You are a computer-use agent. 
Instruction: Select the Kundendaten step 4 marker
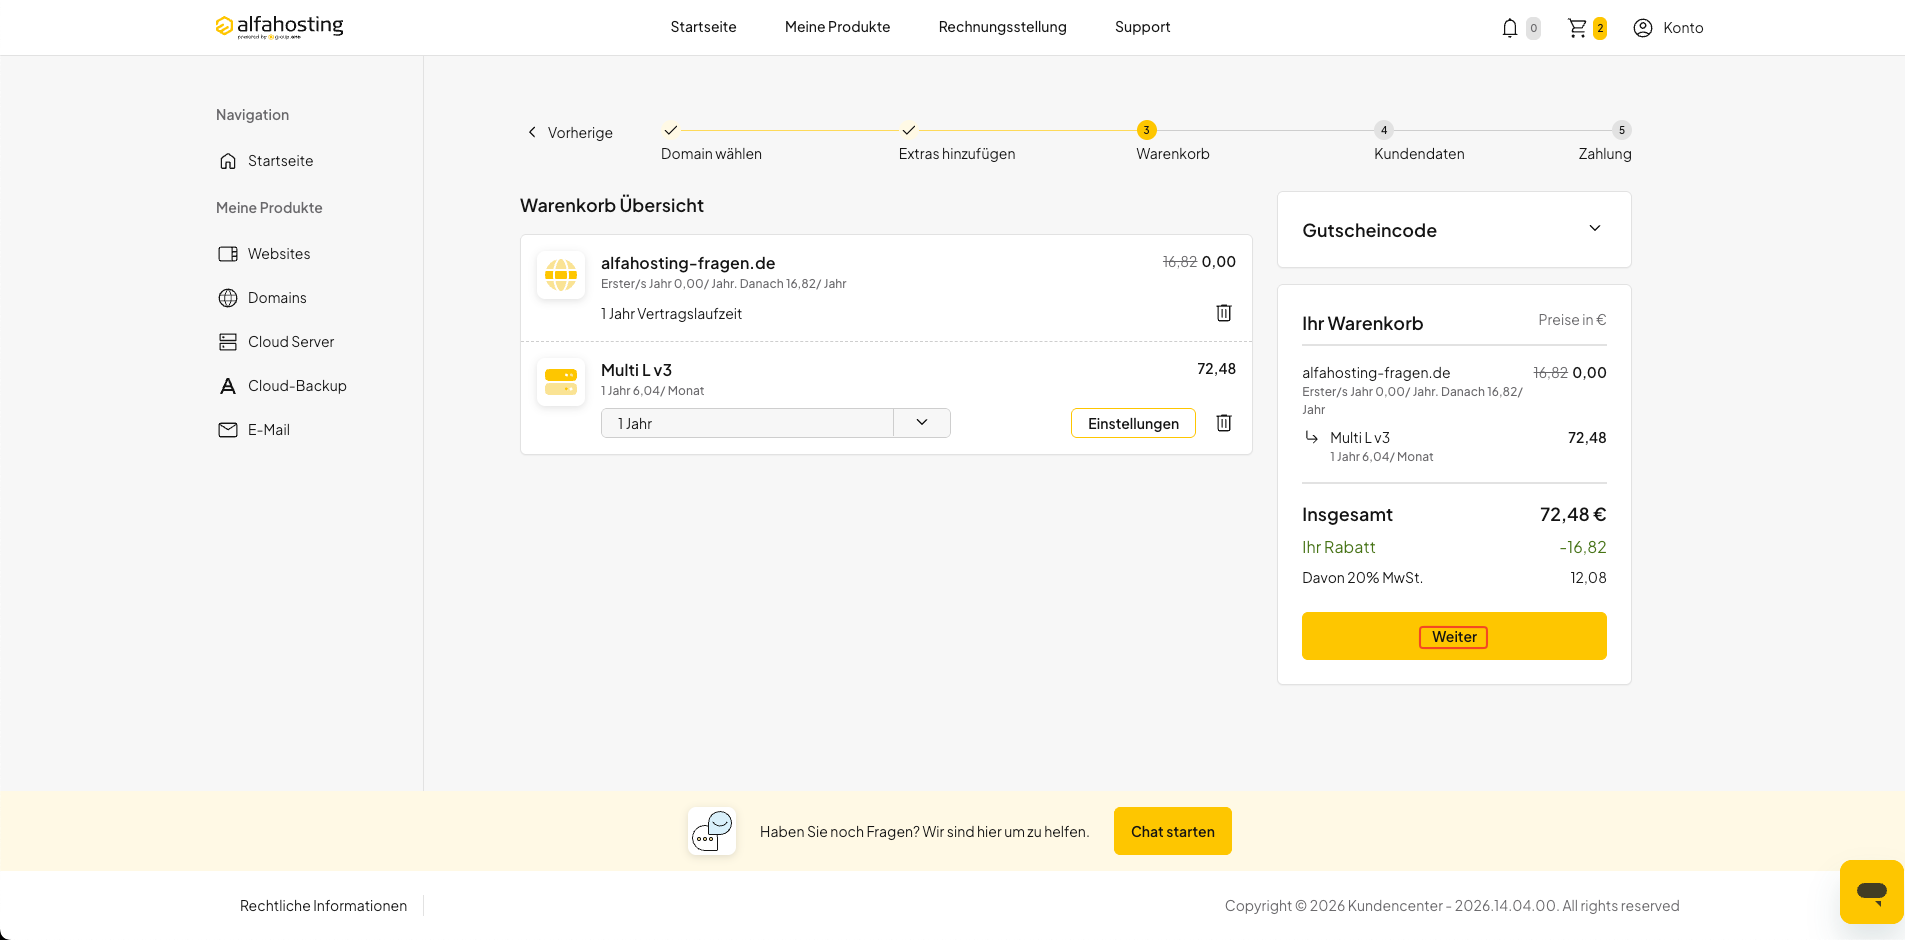point(1384,130)
